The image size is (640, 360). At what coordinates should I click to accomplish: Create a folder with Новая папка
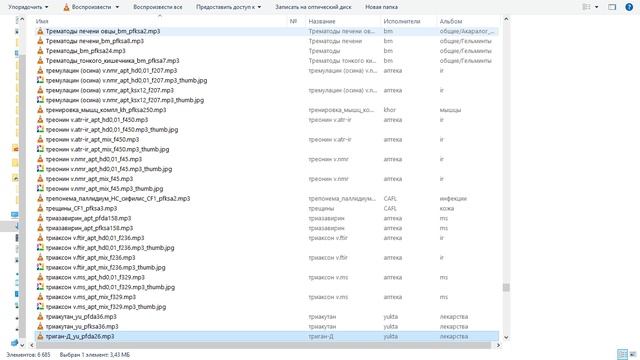click(381, 7)
